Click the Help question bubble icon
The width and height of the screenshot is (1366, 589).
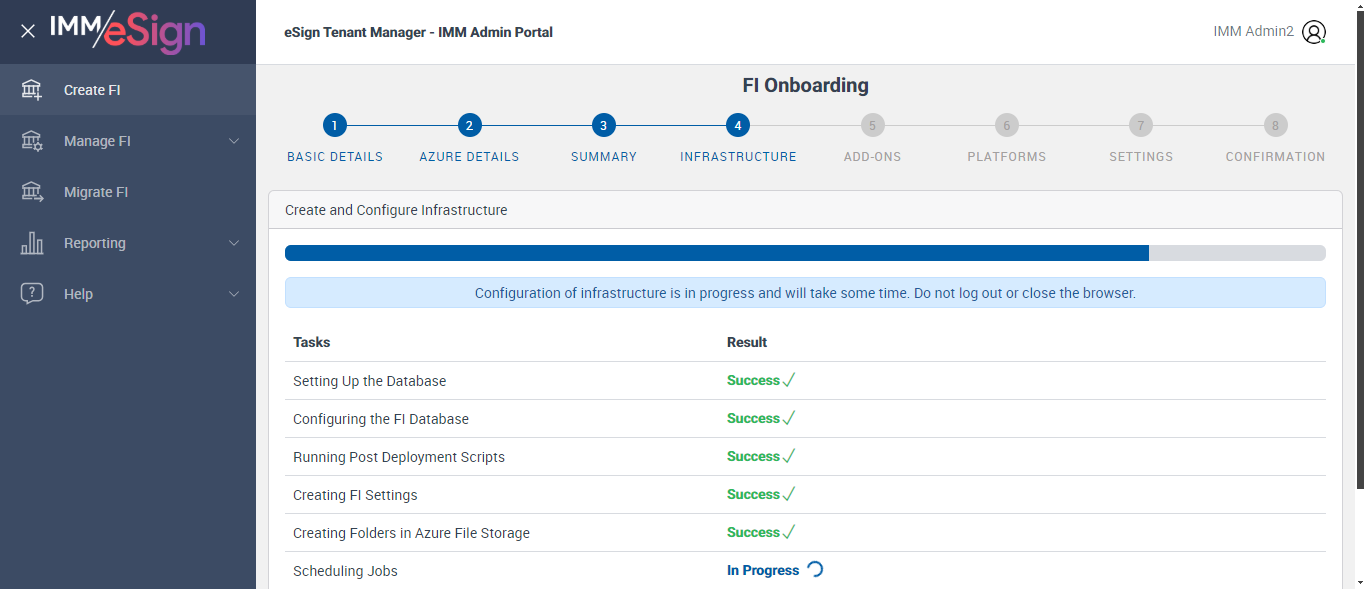[x=32, y=294]
